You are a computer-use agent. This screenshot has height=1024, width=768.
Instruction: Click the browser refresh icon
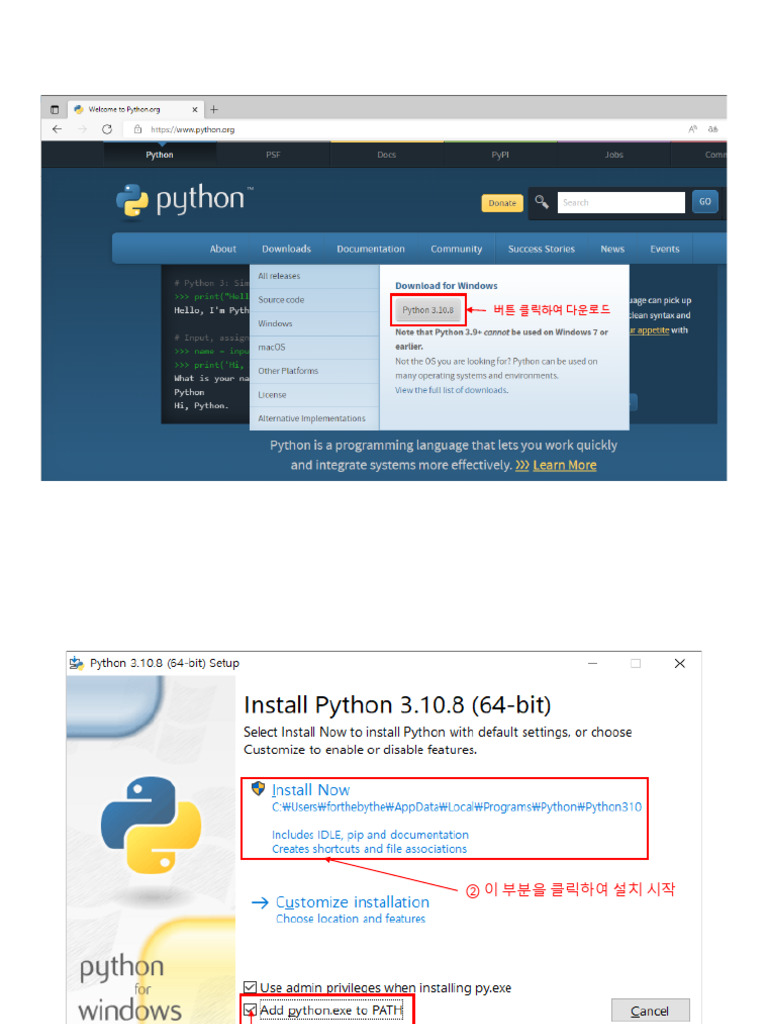click(x=107, y=129)
